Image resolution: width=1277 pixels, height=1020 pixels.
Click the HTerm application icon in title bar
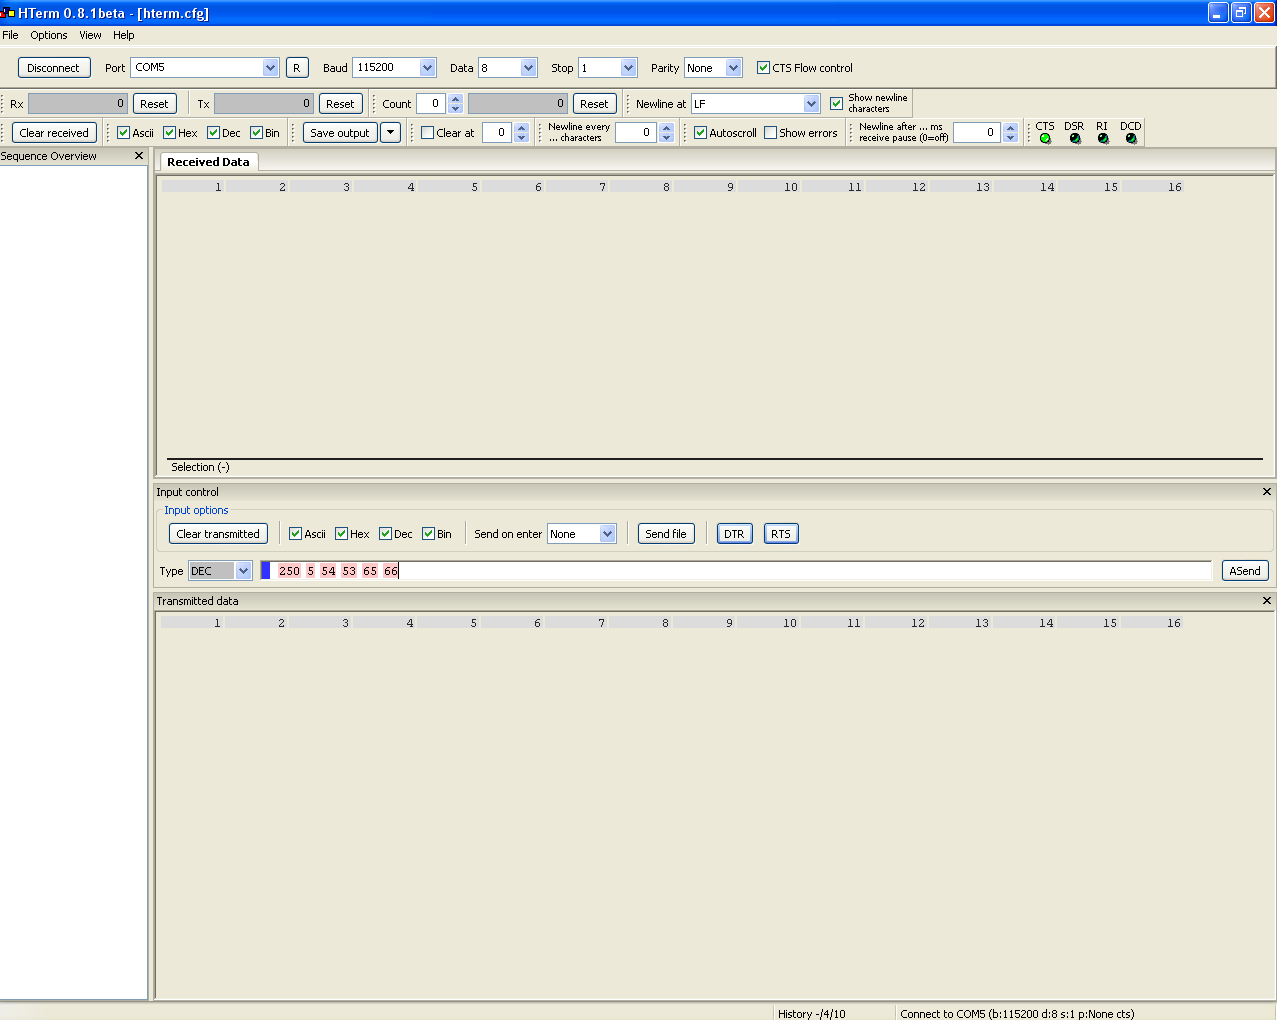(8, 13)
